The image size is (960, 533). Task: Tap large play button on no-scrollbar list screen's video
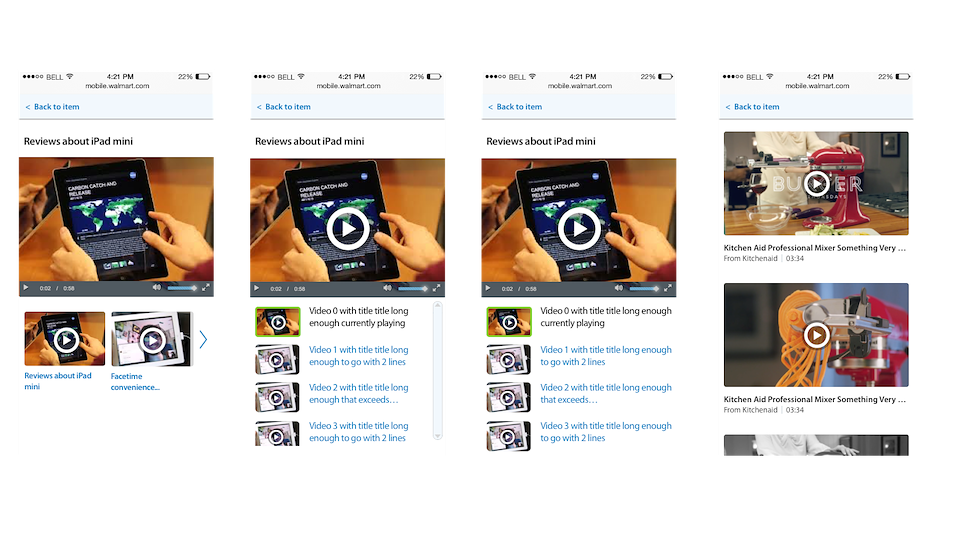click(579, 229)
